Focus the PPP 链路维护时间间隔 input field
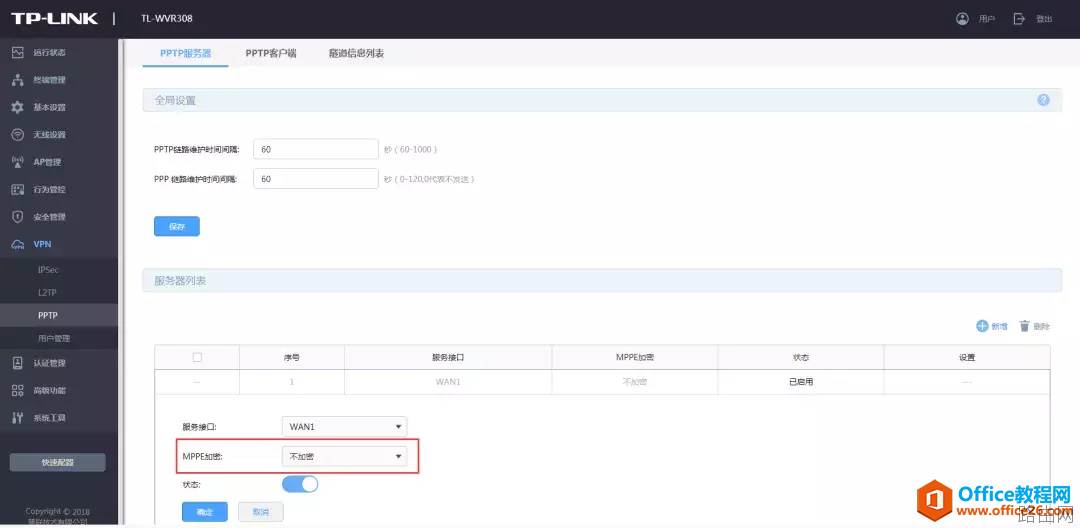 [316, 179]
